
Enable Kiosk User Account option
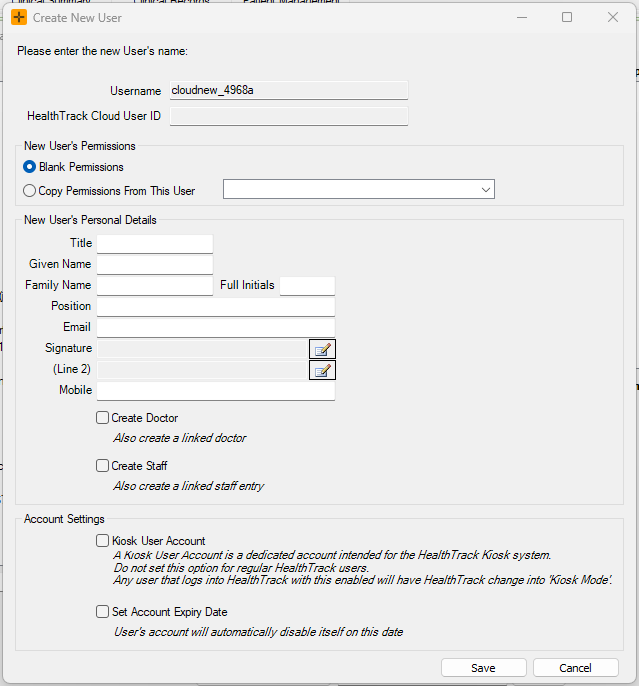coord(102,541)
